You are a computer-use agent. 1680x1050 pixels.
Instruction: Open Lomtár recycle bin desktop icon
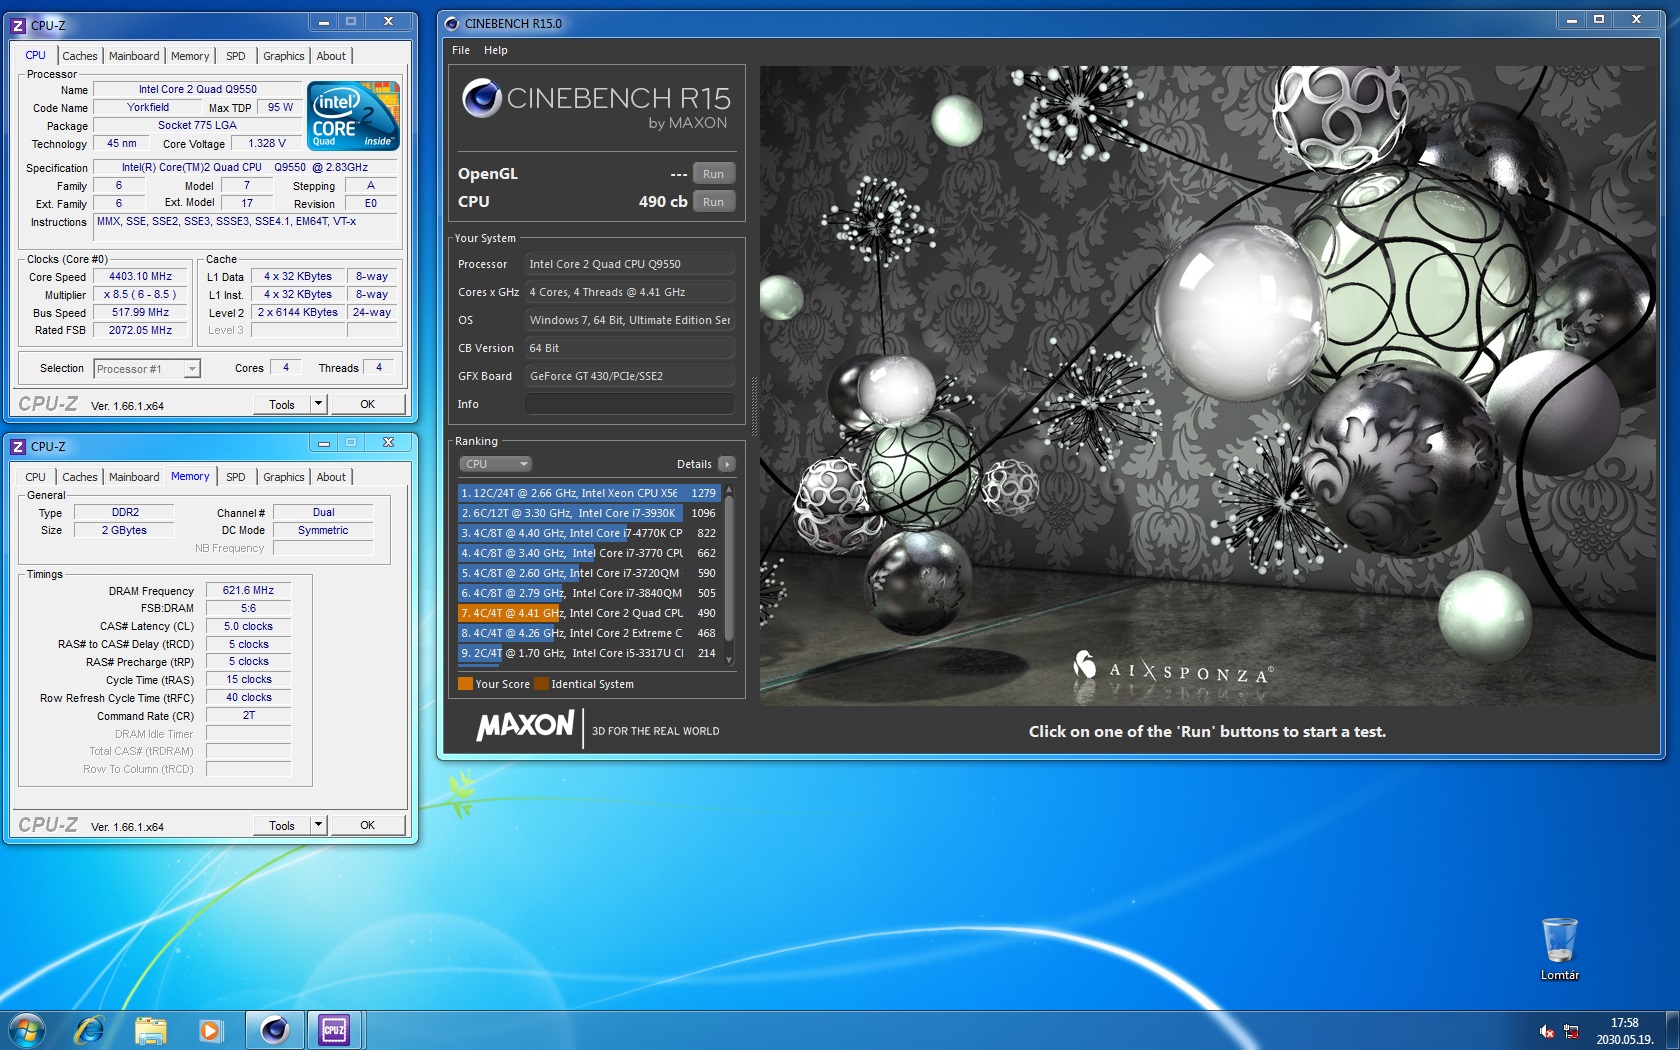coord(1560,950)
